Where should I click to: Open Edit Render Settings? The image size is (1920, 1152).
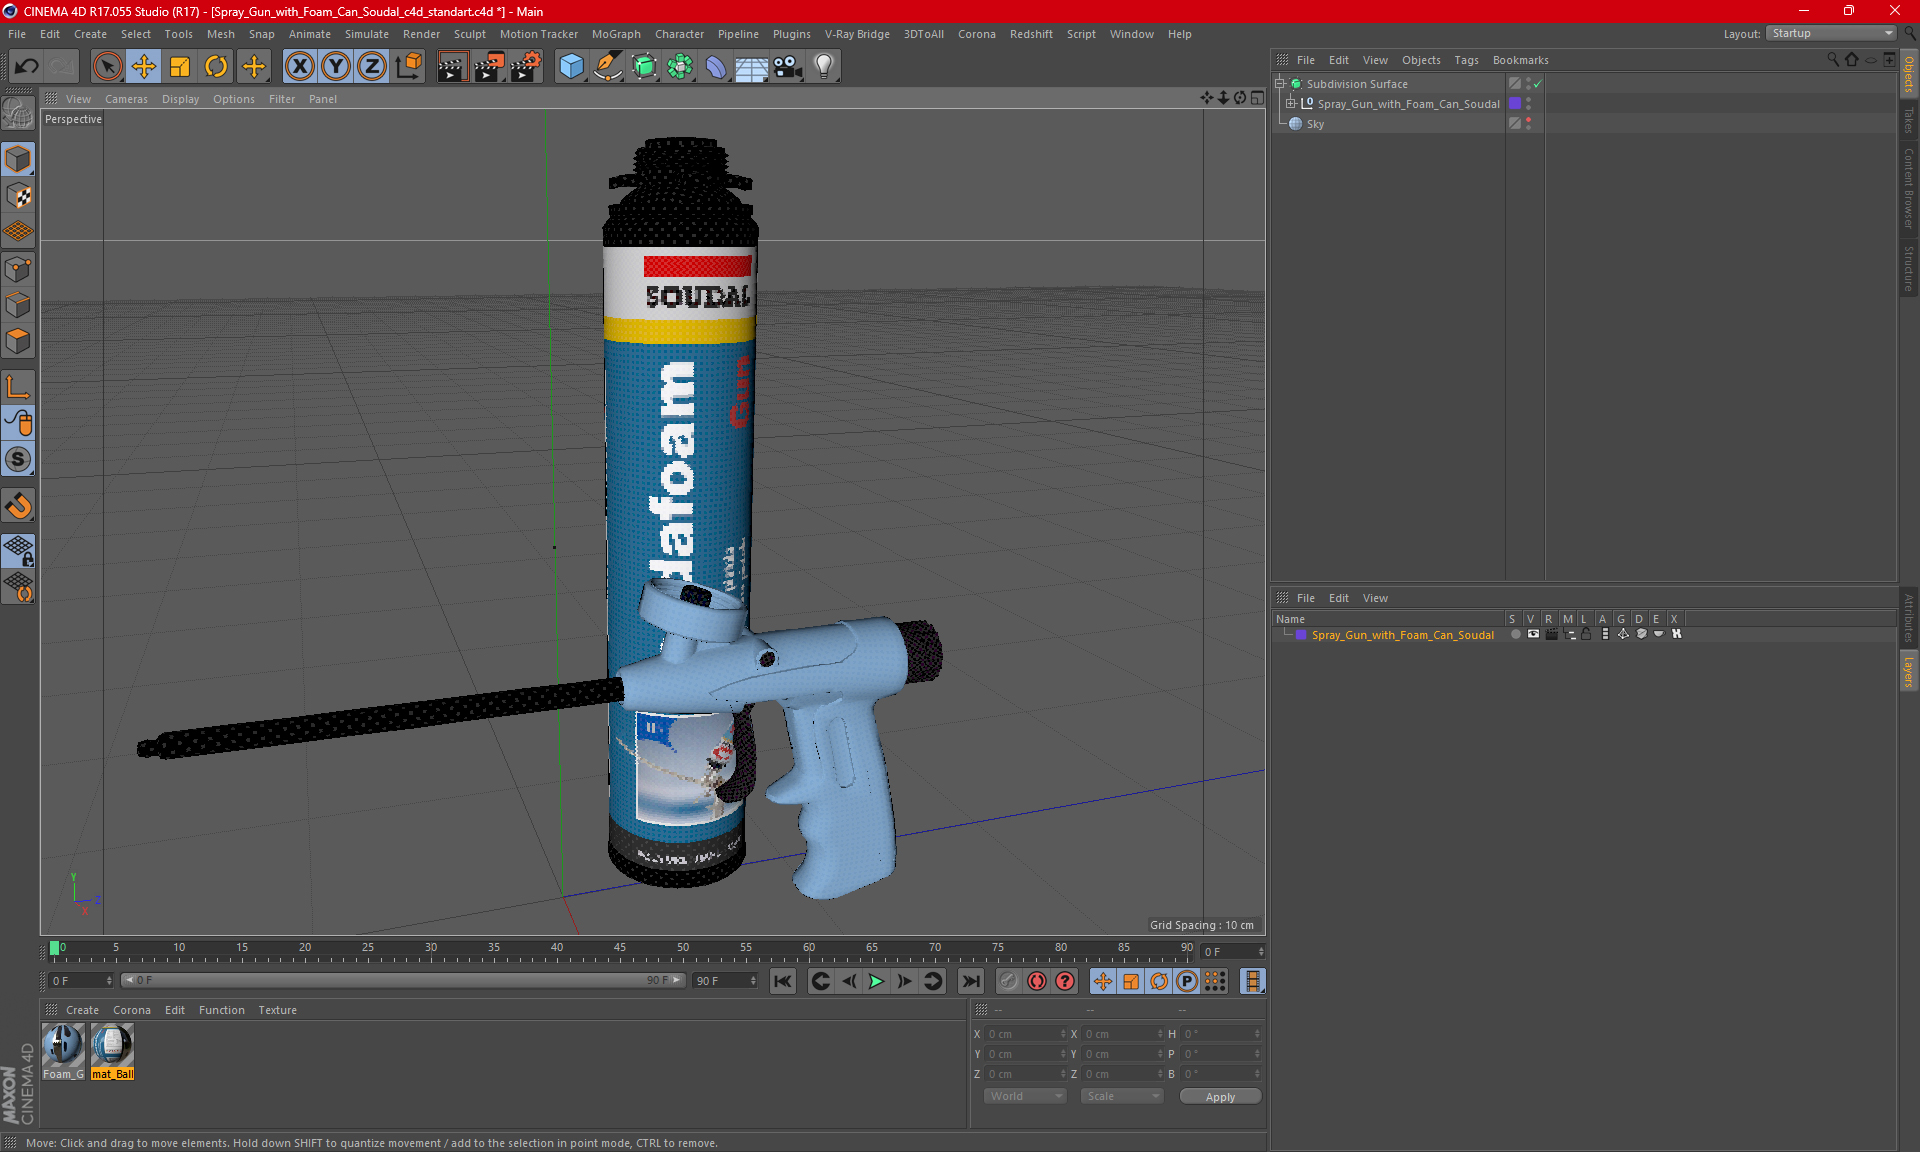526,67
